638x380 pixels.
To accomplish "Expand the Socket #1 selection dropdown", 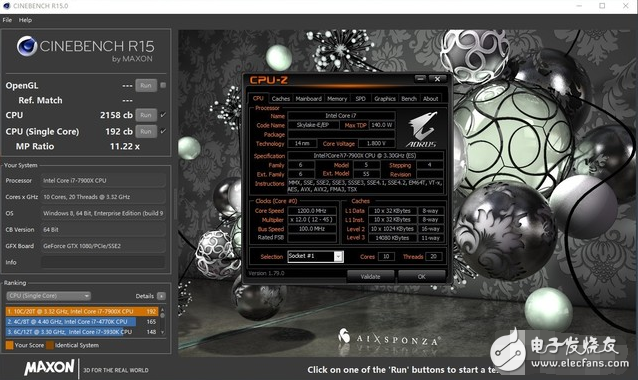I will pos(338,256).
